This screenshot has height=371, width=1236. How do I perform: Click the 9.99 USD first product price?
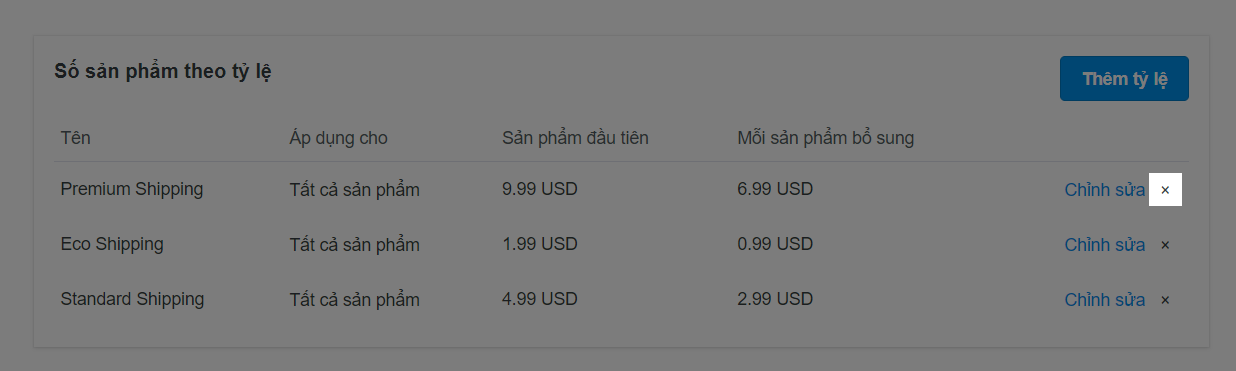click(x=540, y=189)
